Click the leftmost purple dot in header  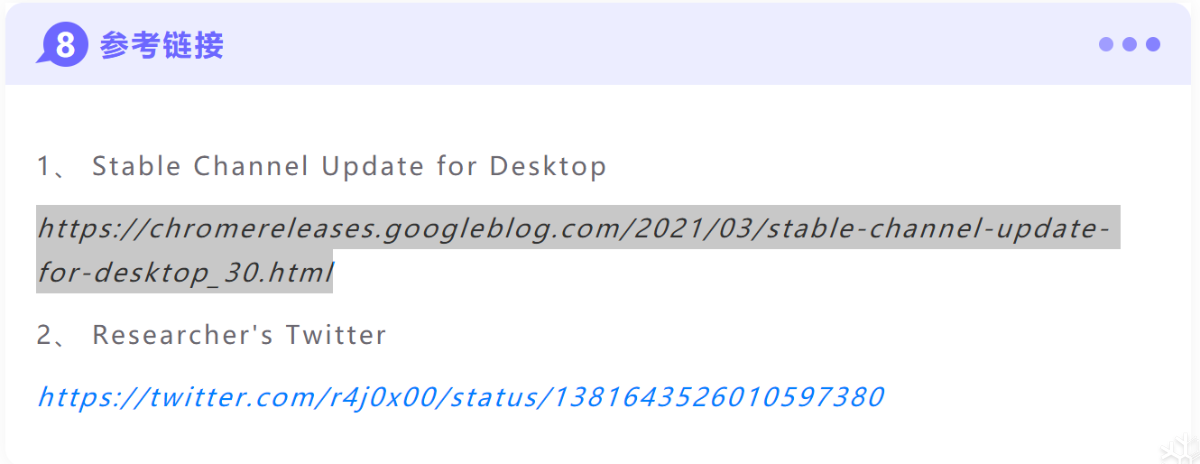coord(1106,45)
